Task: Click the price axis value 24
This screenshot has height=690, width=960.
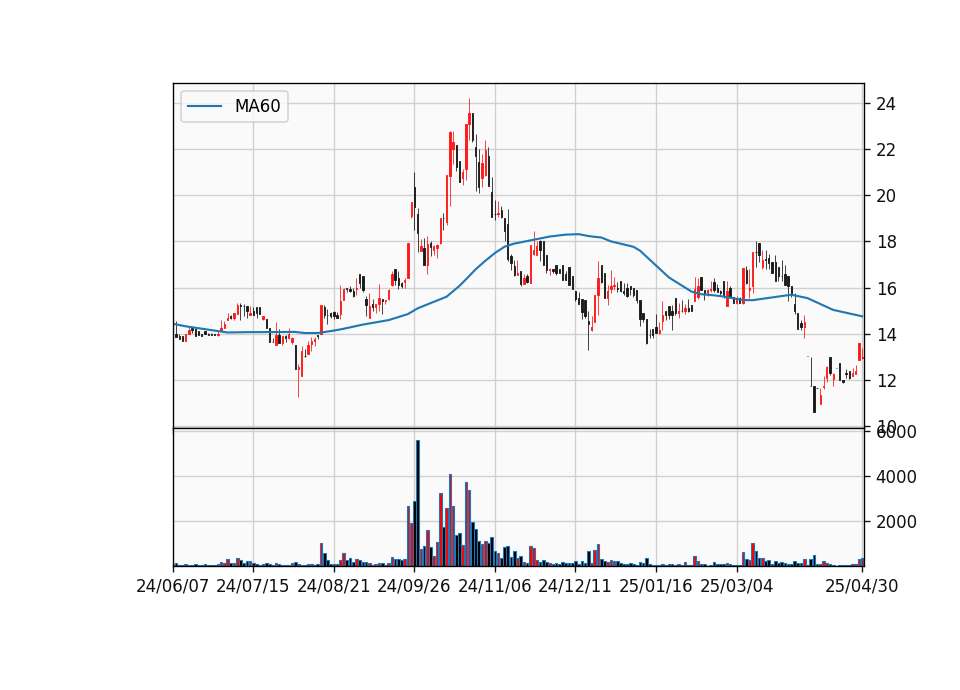Action: pos(886,104)
